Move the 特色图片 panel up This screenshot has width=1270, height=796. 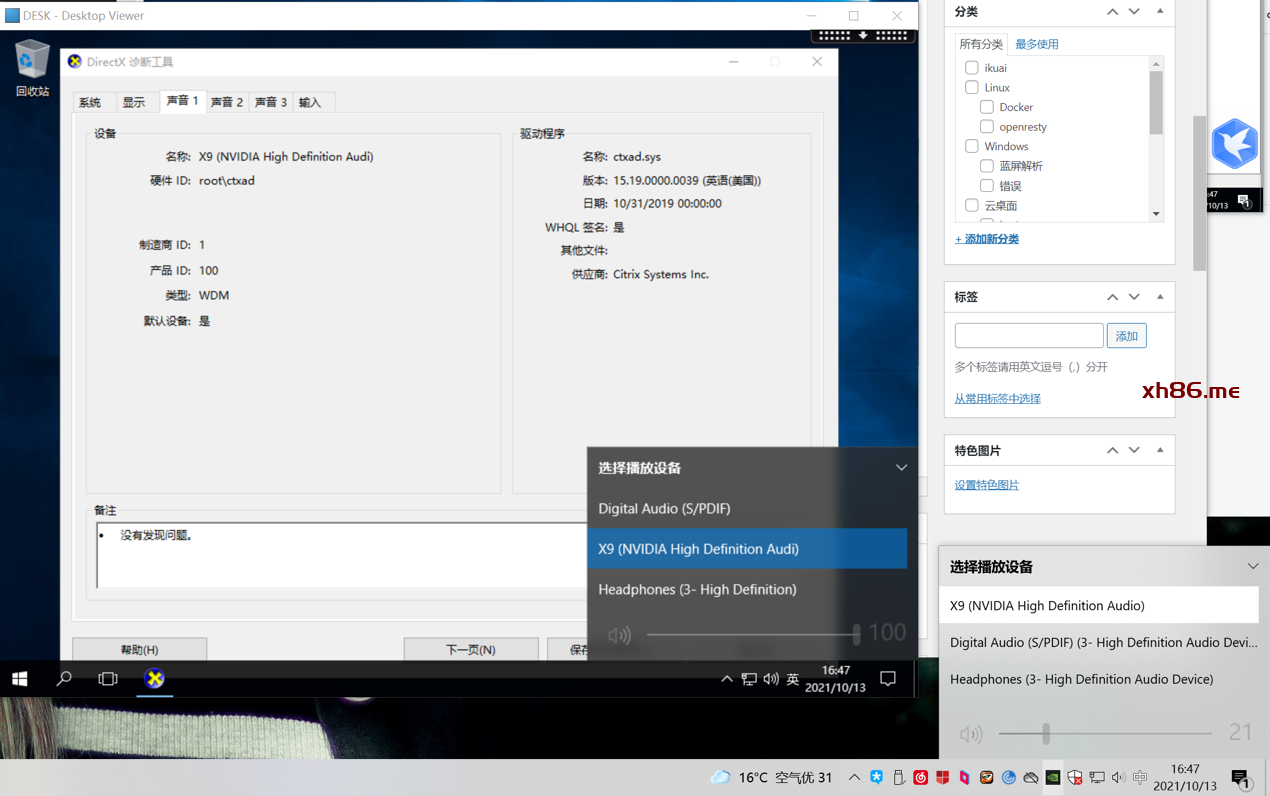pyautogui.click(x=1112, y=450)
